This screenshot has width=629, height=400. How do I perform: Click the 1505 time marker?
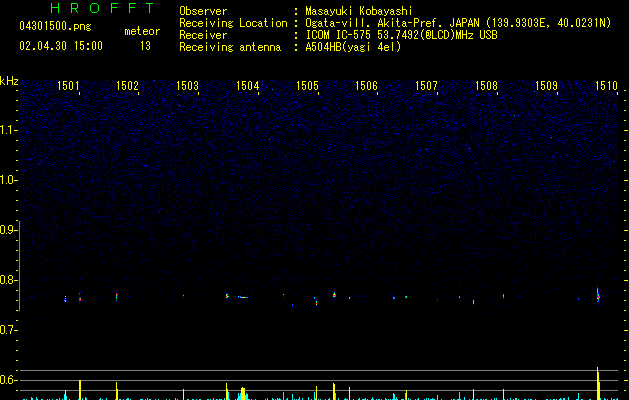(x=307, y=86)
